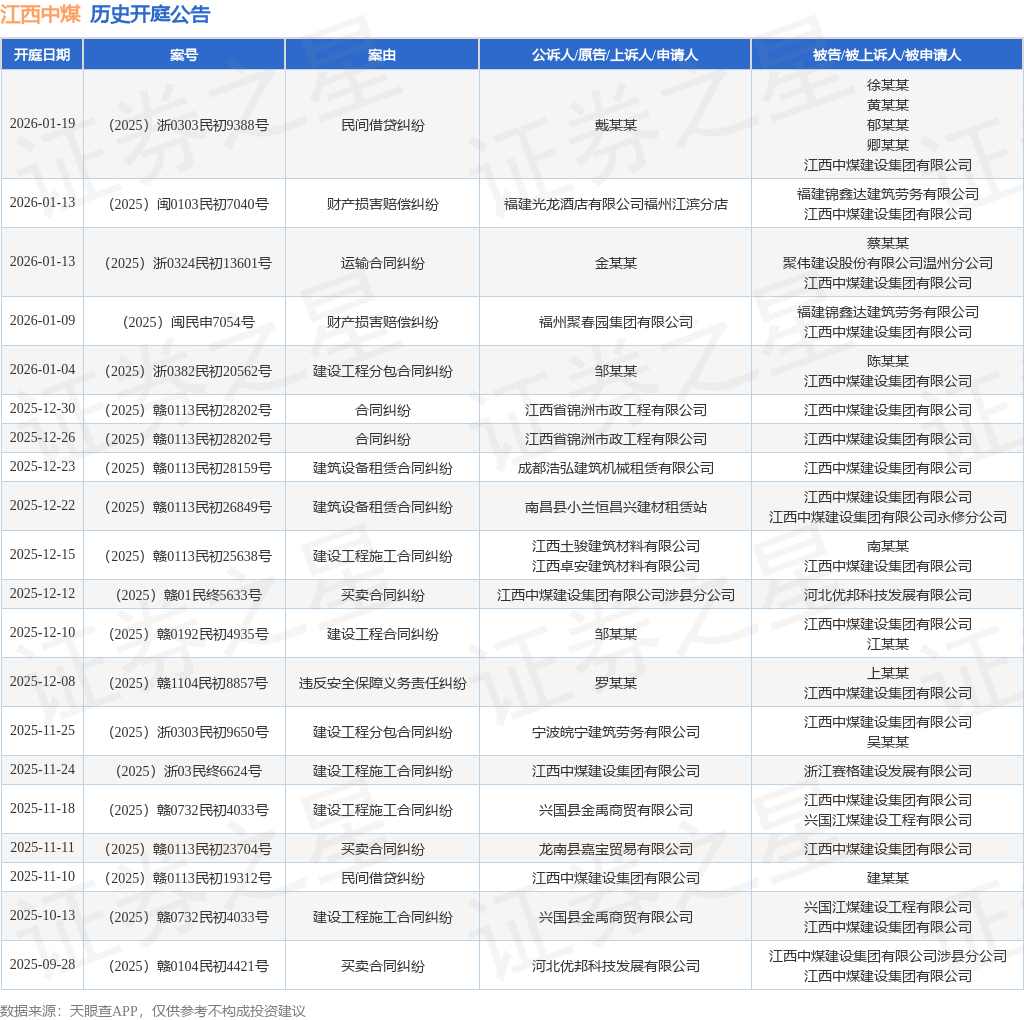Select case number 赣0192民初4935号

[188, 634]
